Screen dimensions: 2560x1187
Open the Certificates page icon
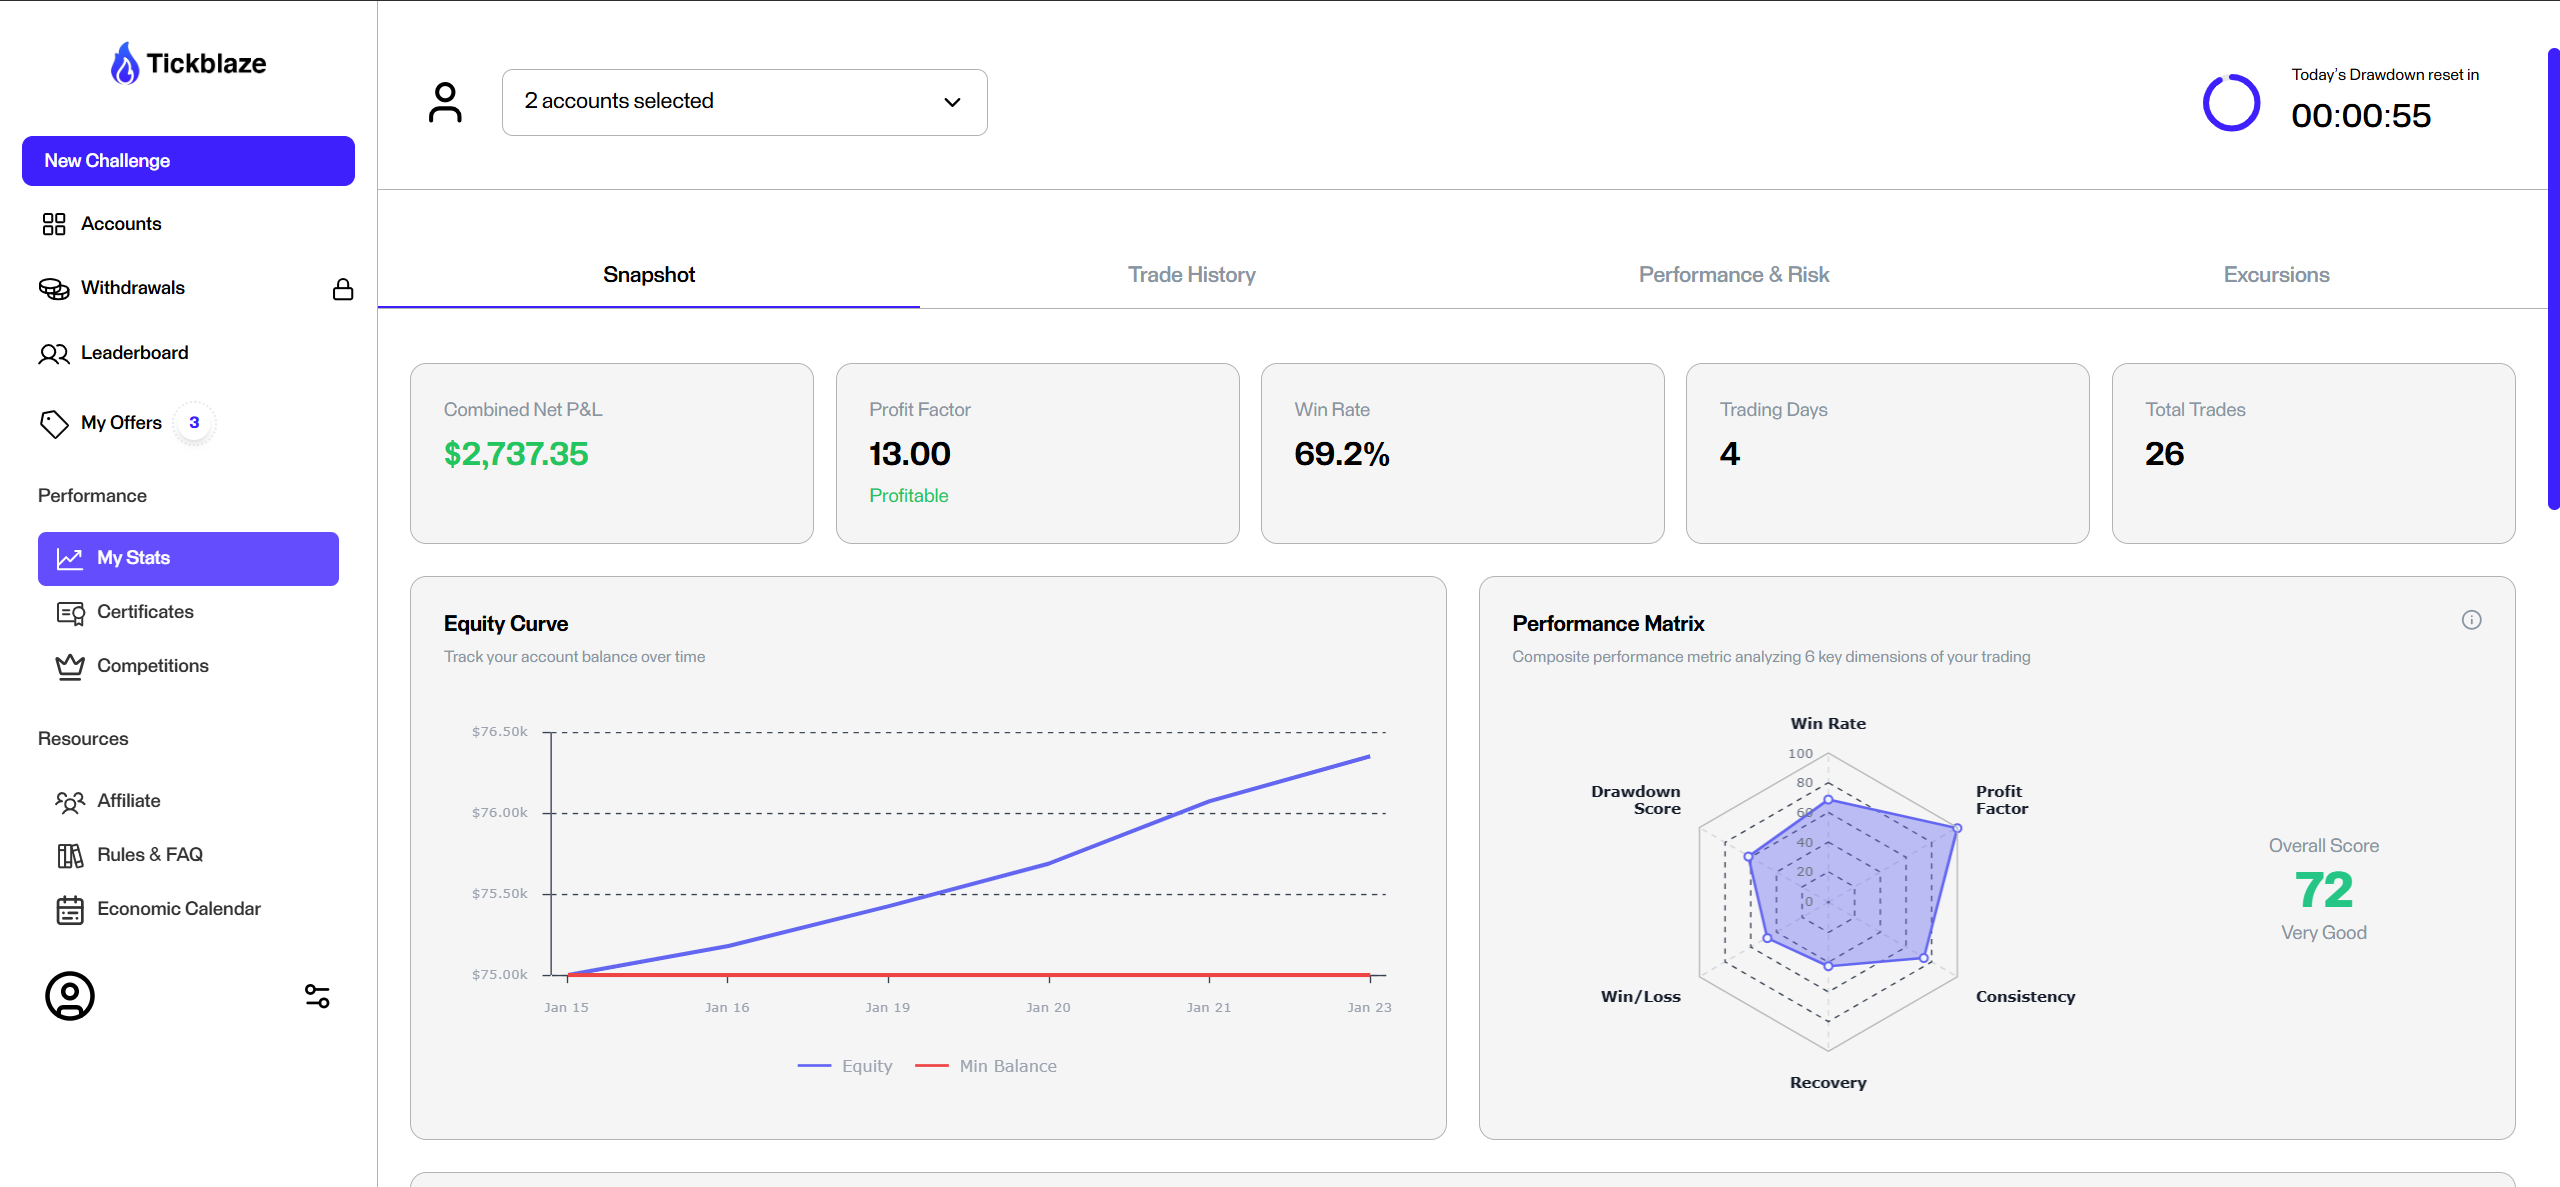[71, 612]
